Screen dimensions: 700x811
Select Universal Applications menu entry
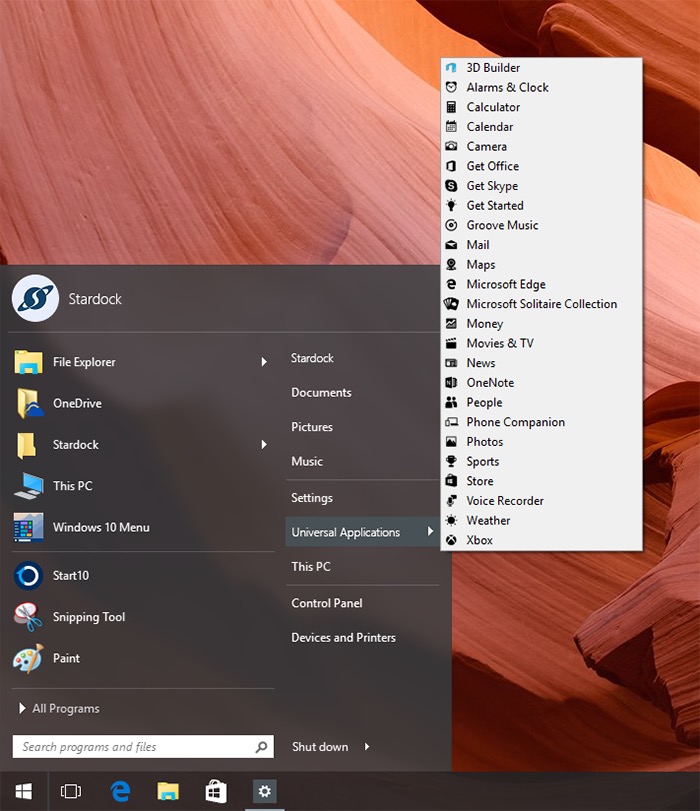(345, 532)
